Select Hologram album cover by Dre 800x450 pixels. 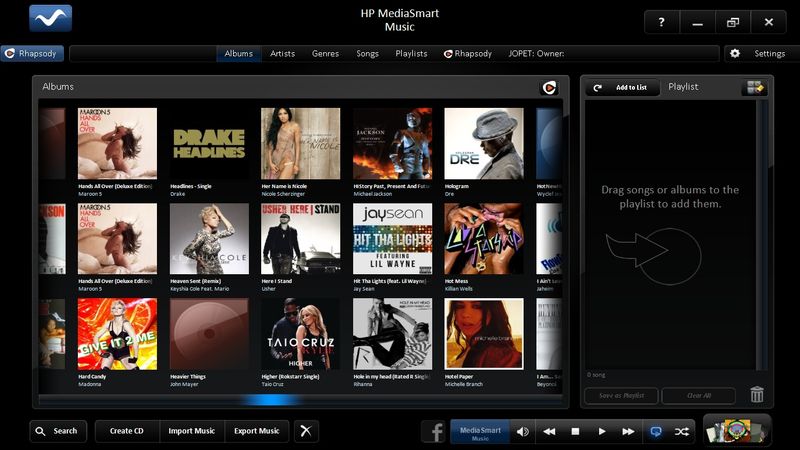pos(484,143)
